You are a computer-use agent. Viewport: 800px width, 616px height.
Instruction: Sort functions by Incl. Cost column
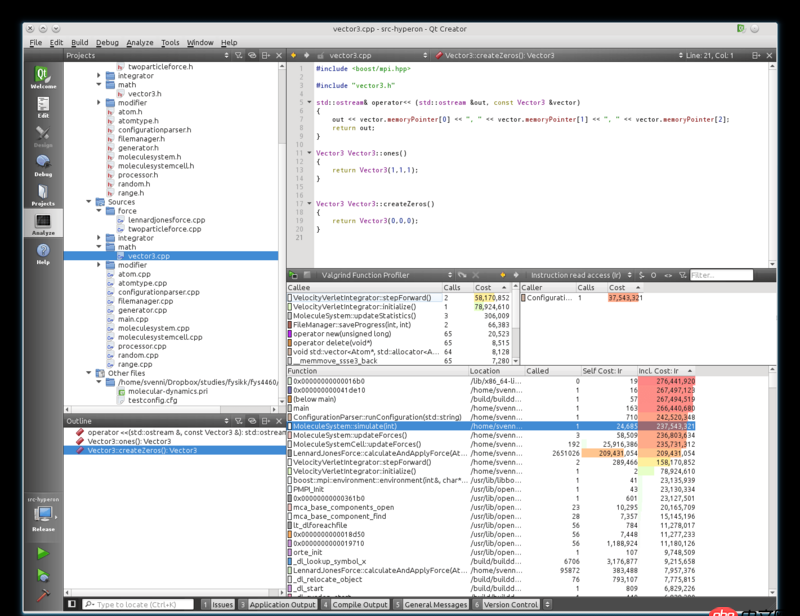[x=665, y=371]
